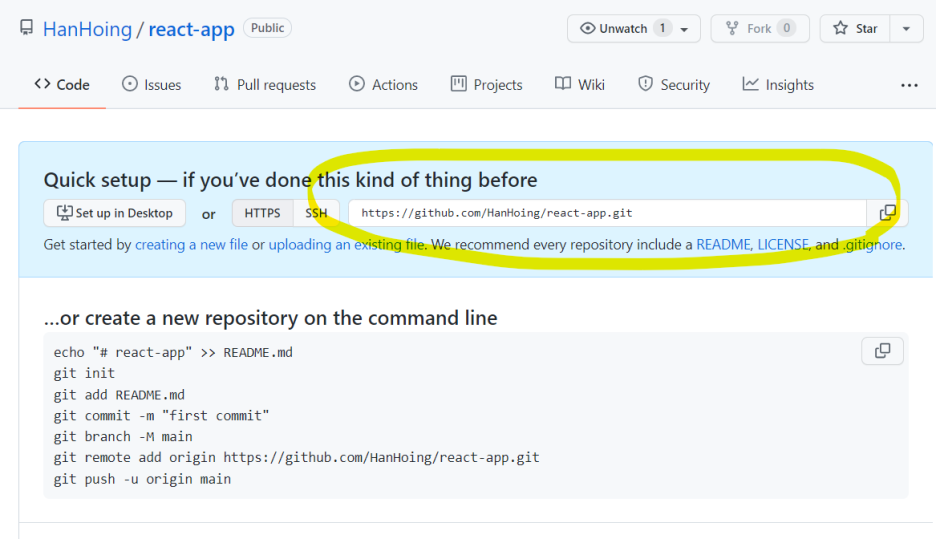Screen dimensions: 936x539
Task: Open the Wiki tab
Action: [580, 85]
